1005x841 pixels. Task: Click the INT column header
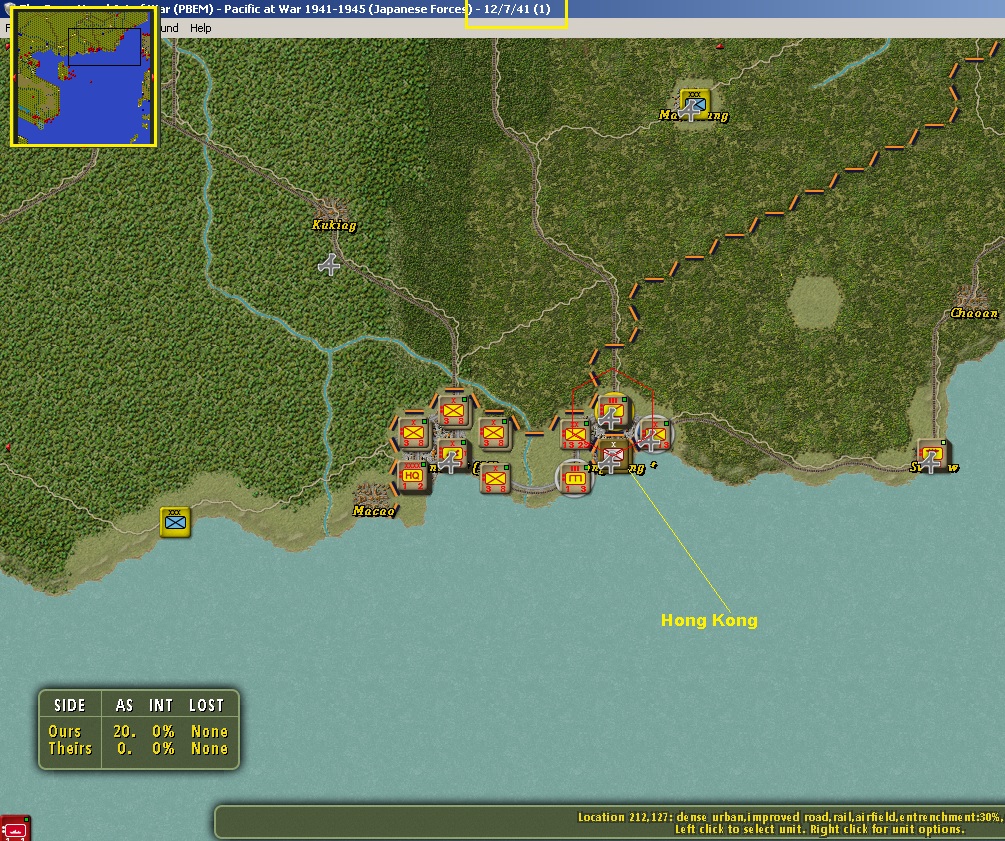click(x=161, y=706)
